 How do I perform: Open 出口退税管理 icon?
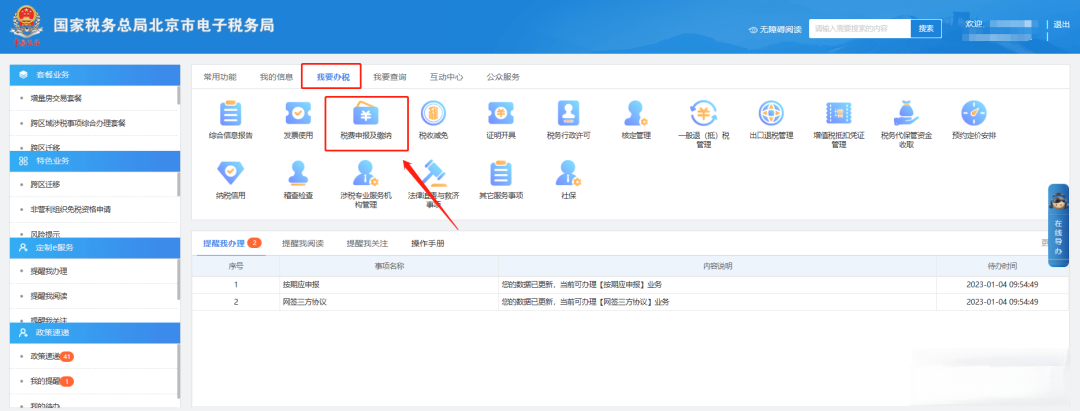click(x=771, y=113)
